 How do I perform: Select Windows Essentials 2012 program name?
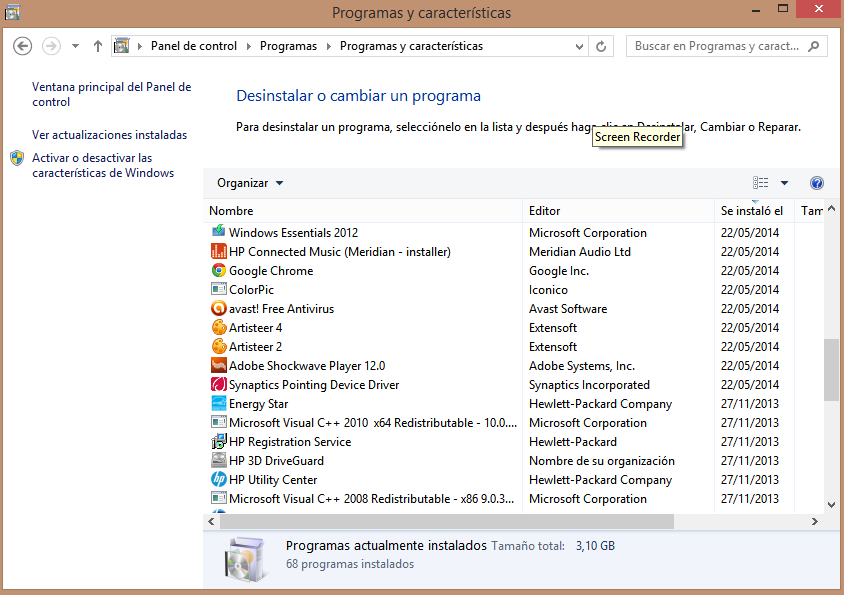pyautogui.click(x=293, y=233)
